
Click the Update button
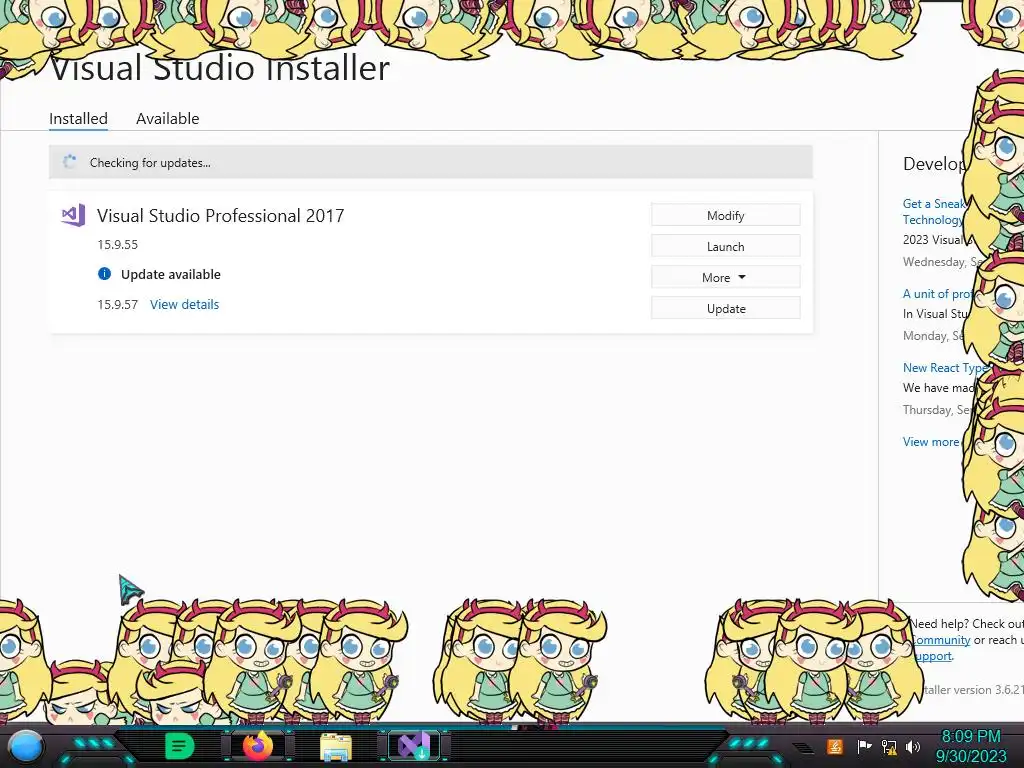[x=726, y=308]
